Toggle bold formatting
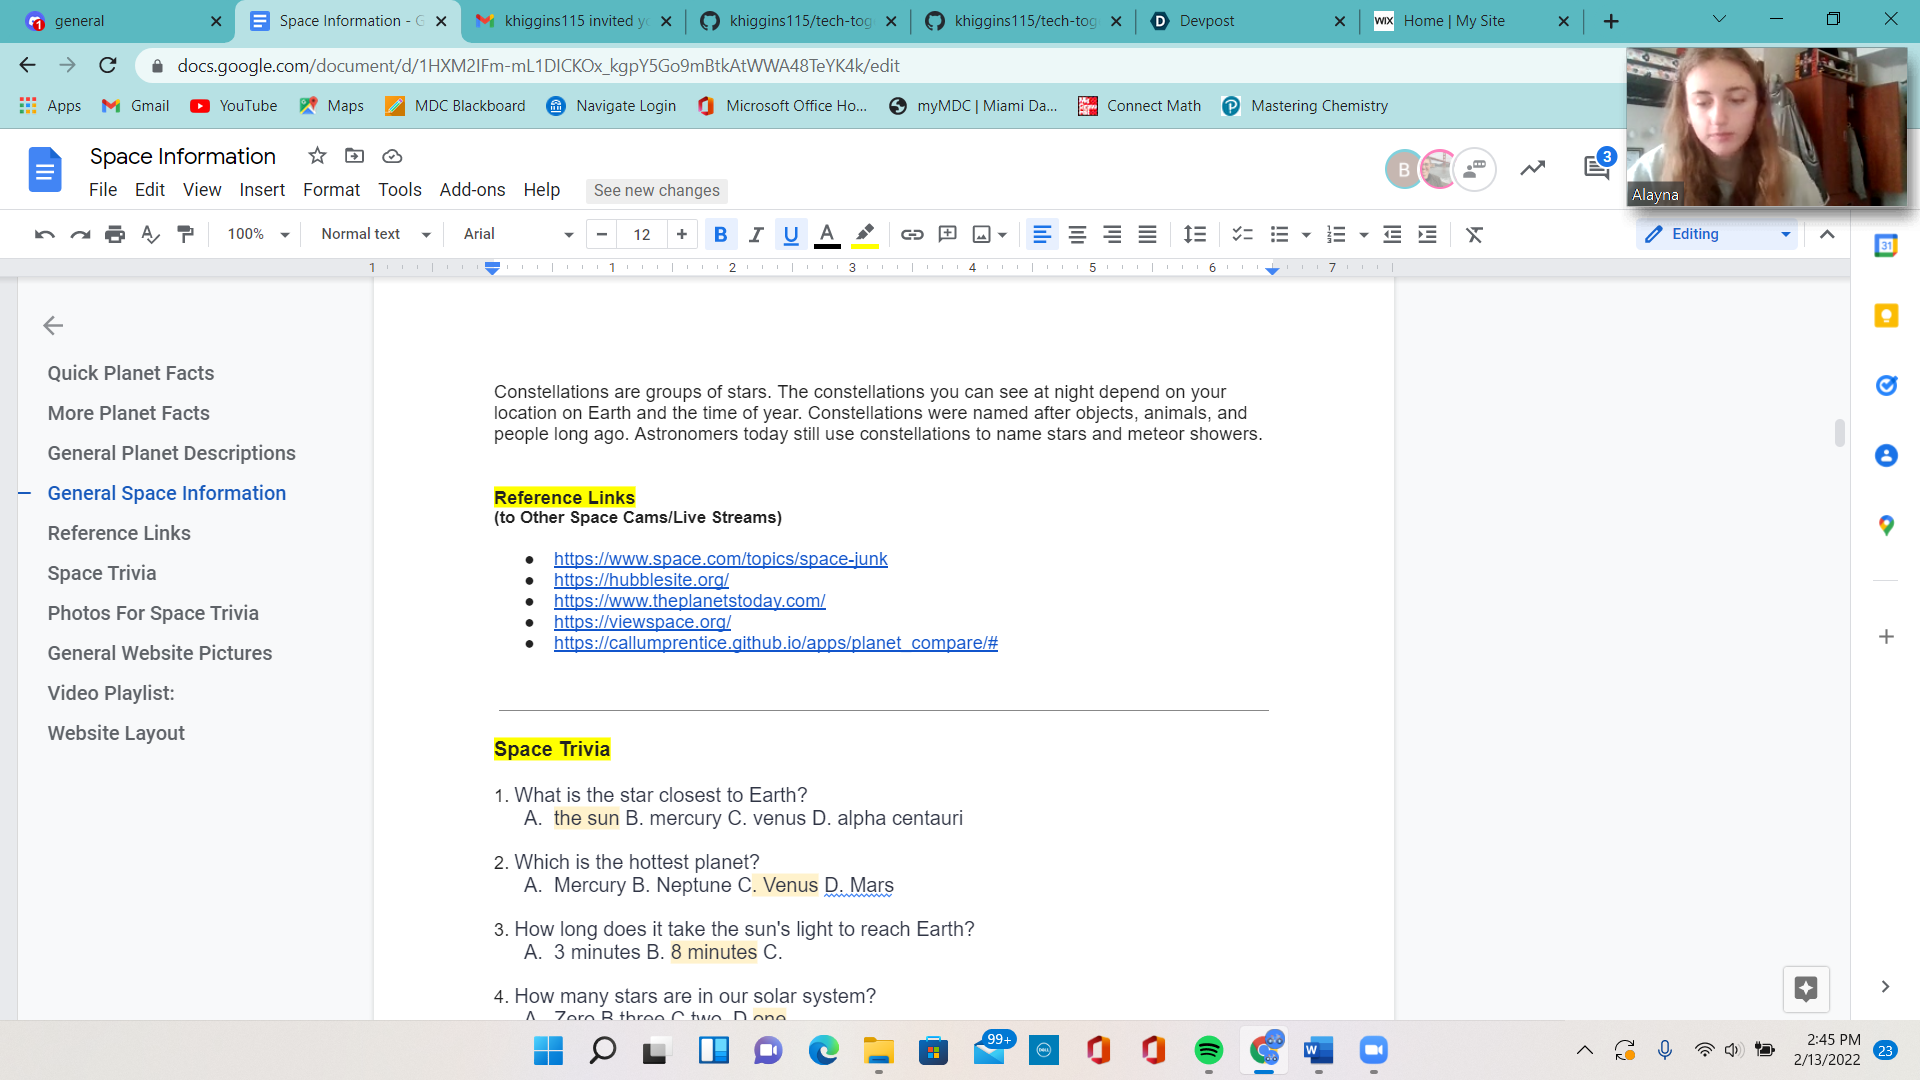Image resolution: width=1920 pixels, height=1080 pixels. [x=720, y=234]
